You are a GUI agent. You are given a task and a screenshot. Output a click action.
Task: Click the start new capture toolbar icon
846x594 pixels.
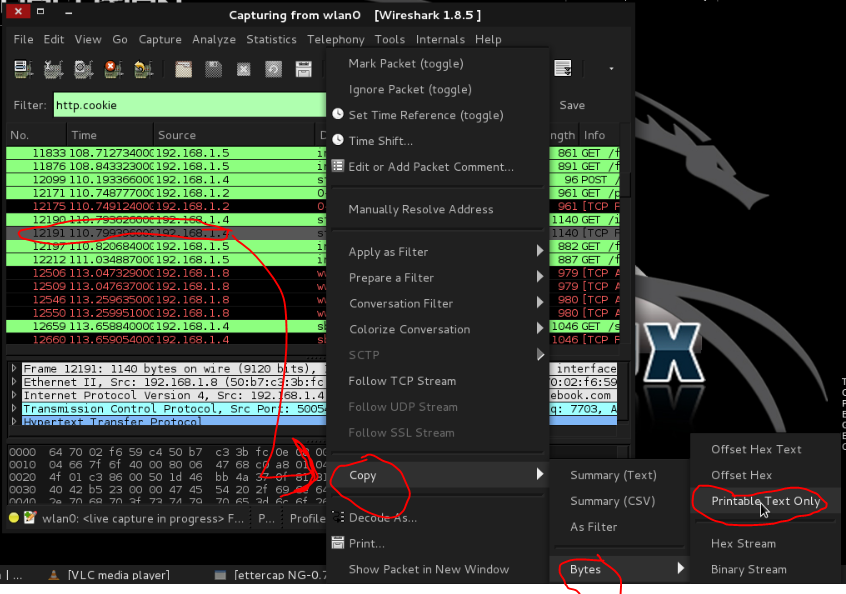(83, 69)
